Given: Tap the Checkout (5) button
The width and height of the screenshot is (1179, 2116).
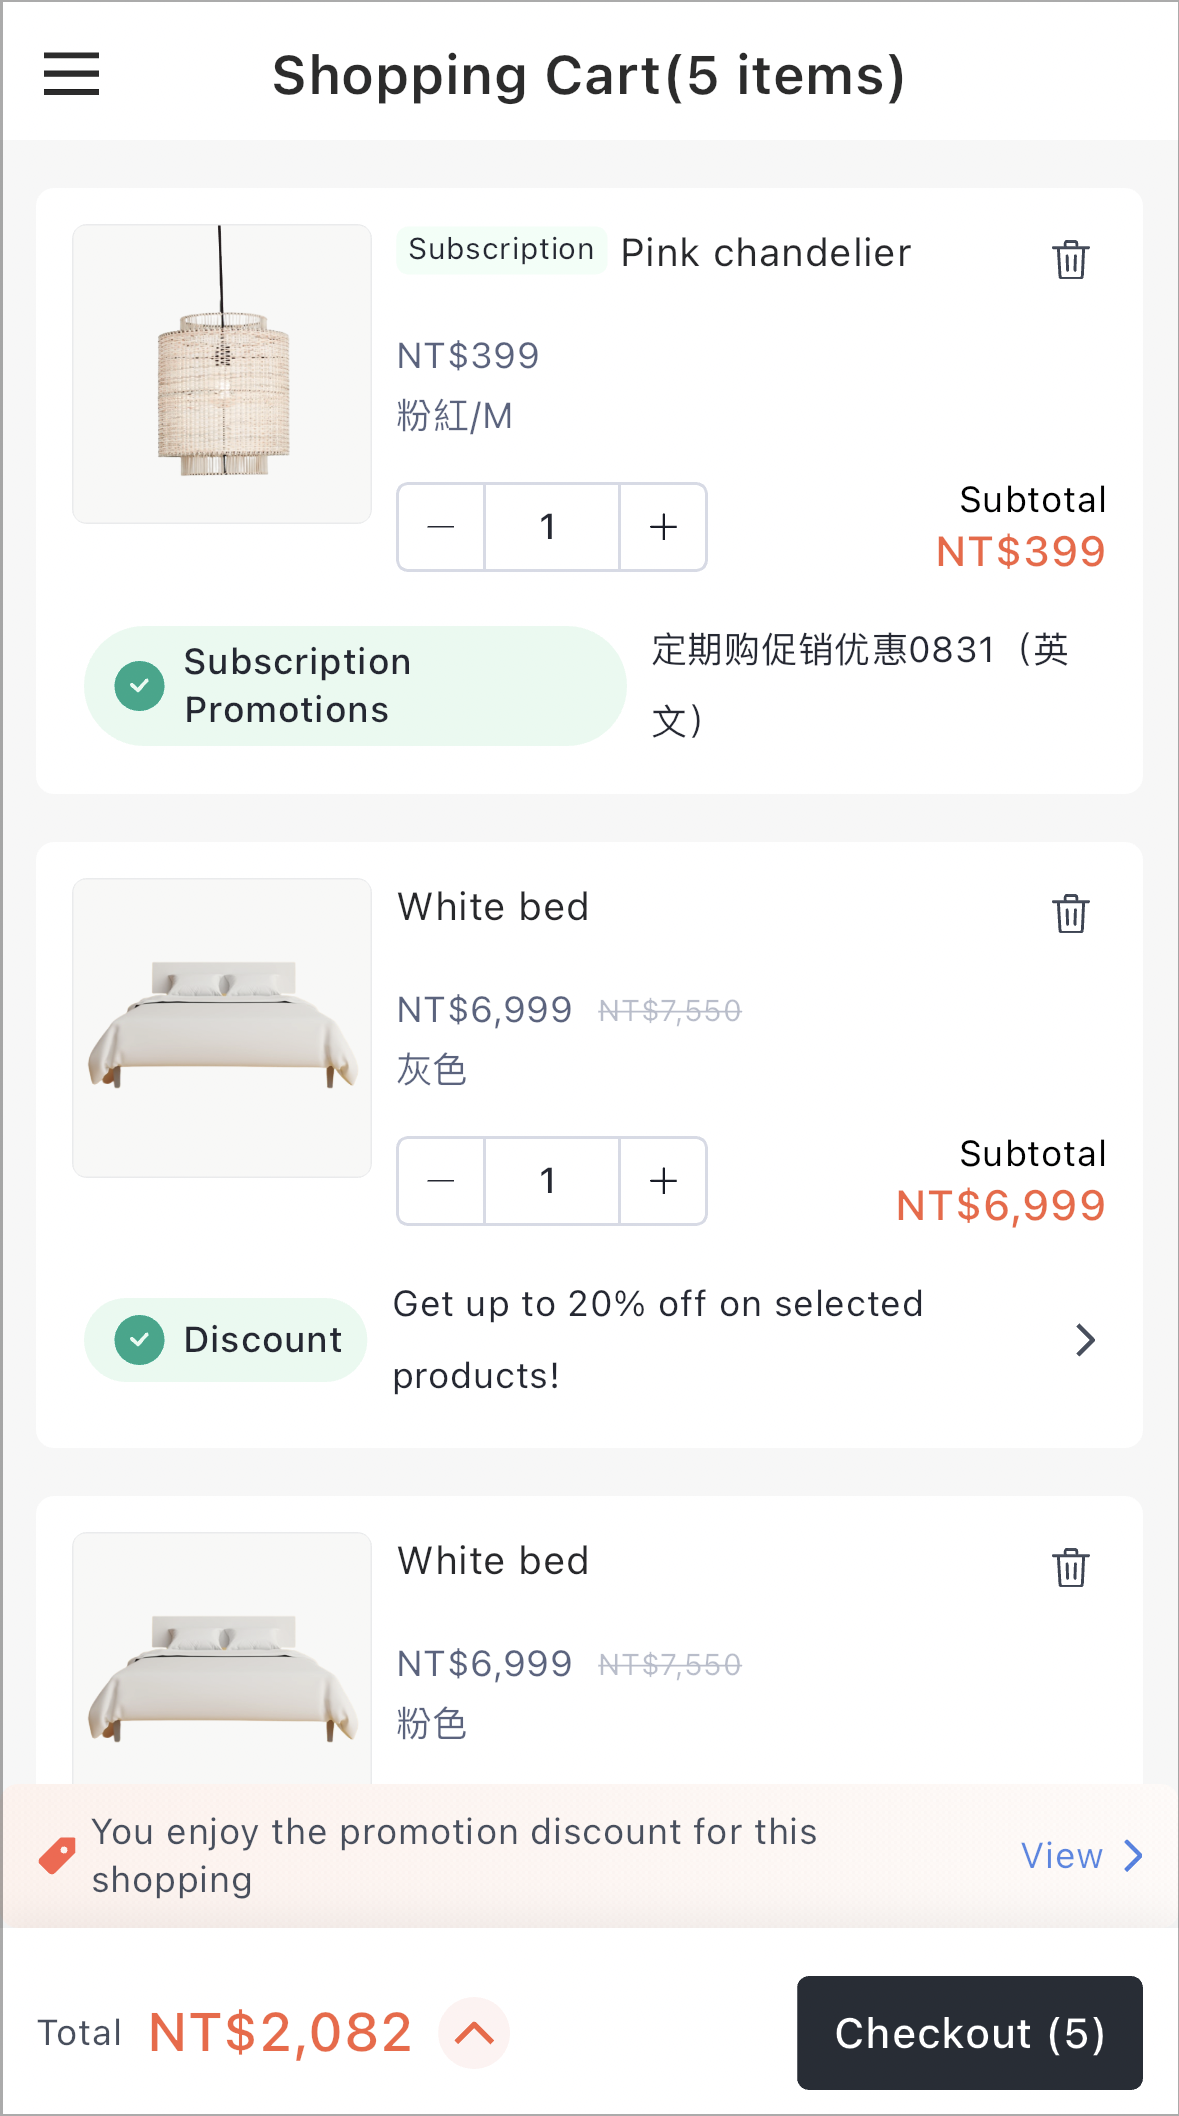Looking at the screenshot, I should click(x=970, y=2033).
